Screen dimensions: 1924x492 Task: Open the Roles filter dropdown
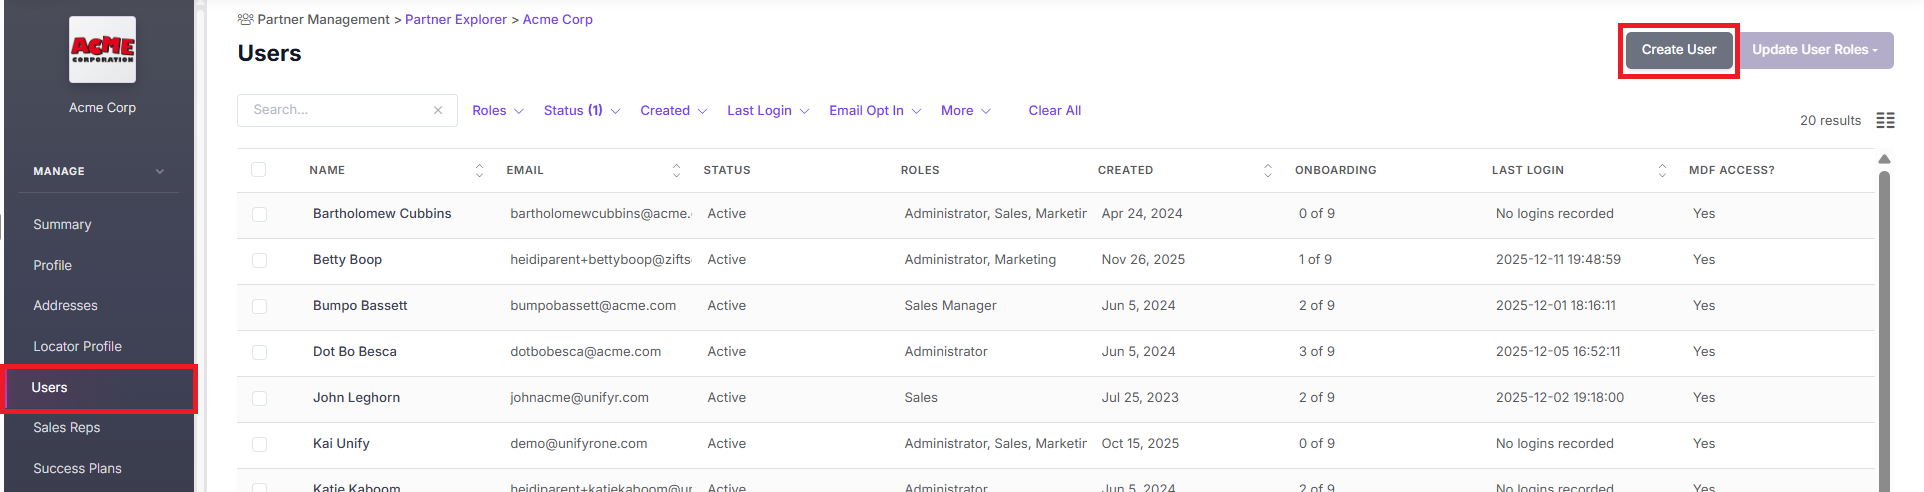coord(498,110)
